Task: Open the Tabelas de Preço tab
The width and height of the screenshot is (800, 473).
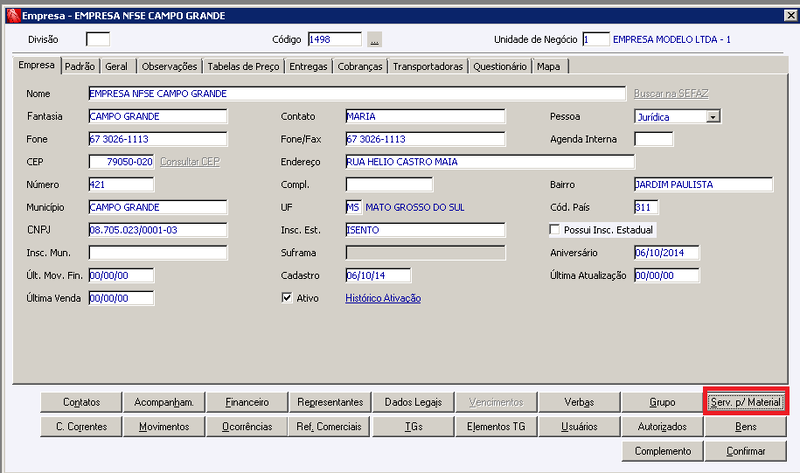Action: click(x=243, y=66)
